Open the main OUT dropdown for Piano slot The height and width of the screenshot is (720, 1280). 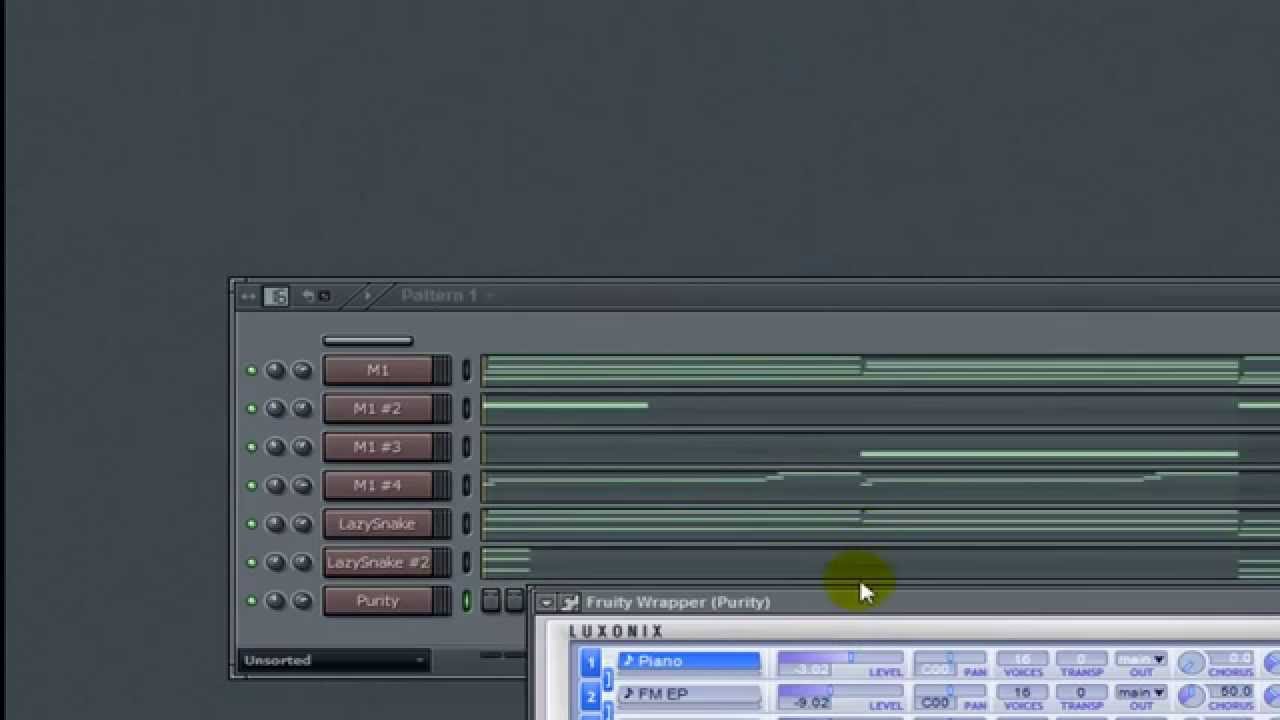[1141, 660]
